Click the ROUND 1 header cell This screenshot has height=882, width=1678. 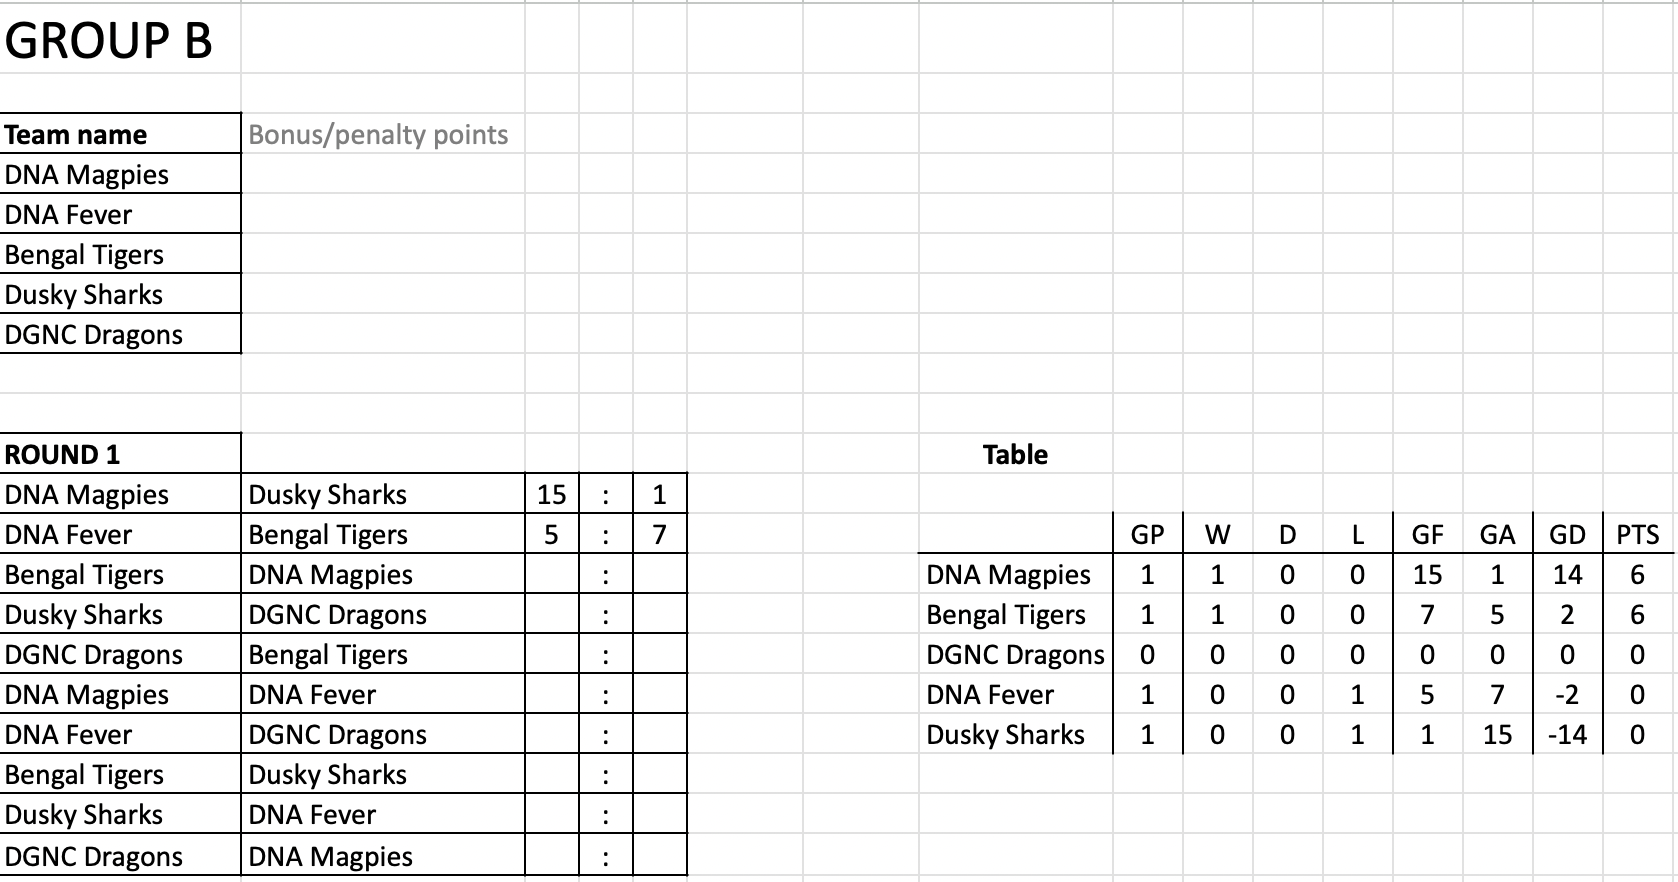point(62,455)
